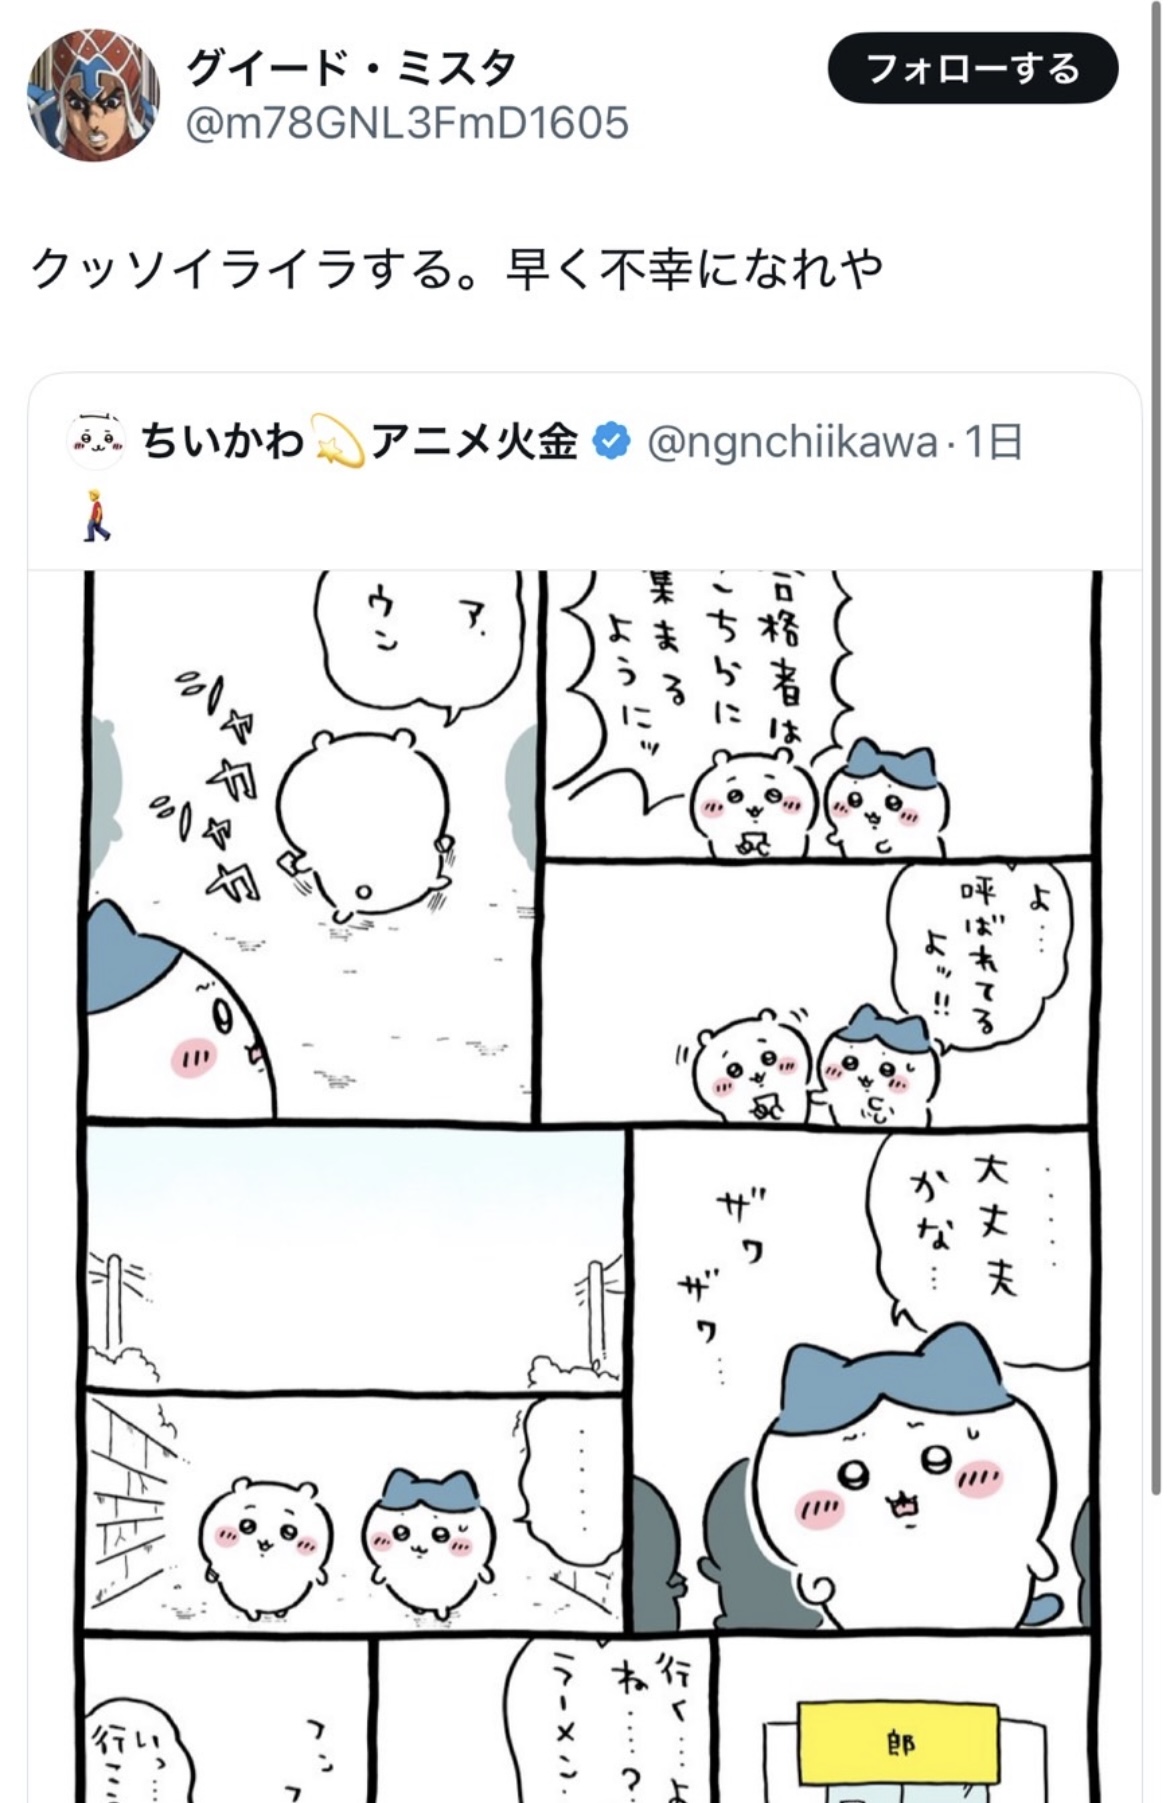Tap the ラーメン speech bubble panel

click(545, 1720)
